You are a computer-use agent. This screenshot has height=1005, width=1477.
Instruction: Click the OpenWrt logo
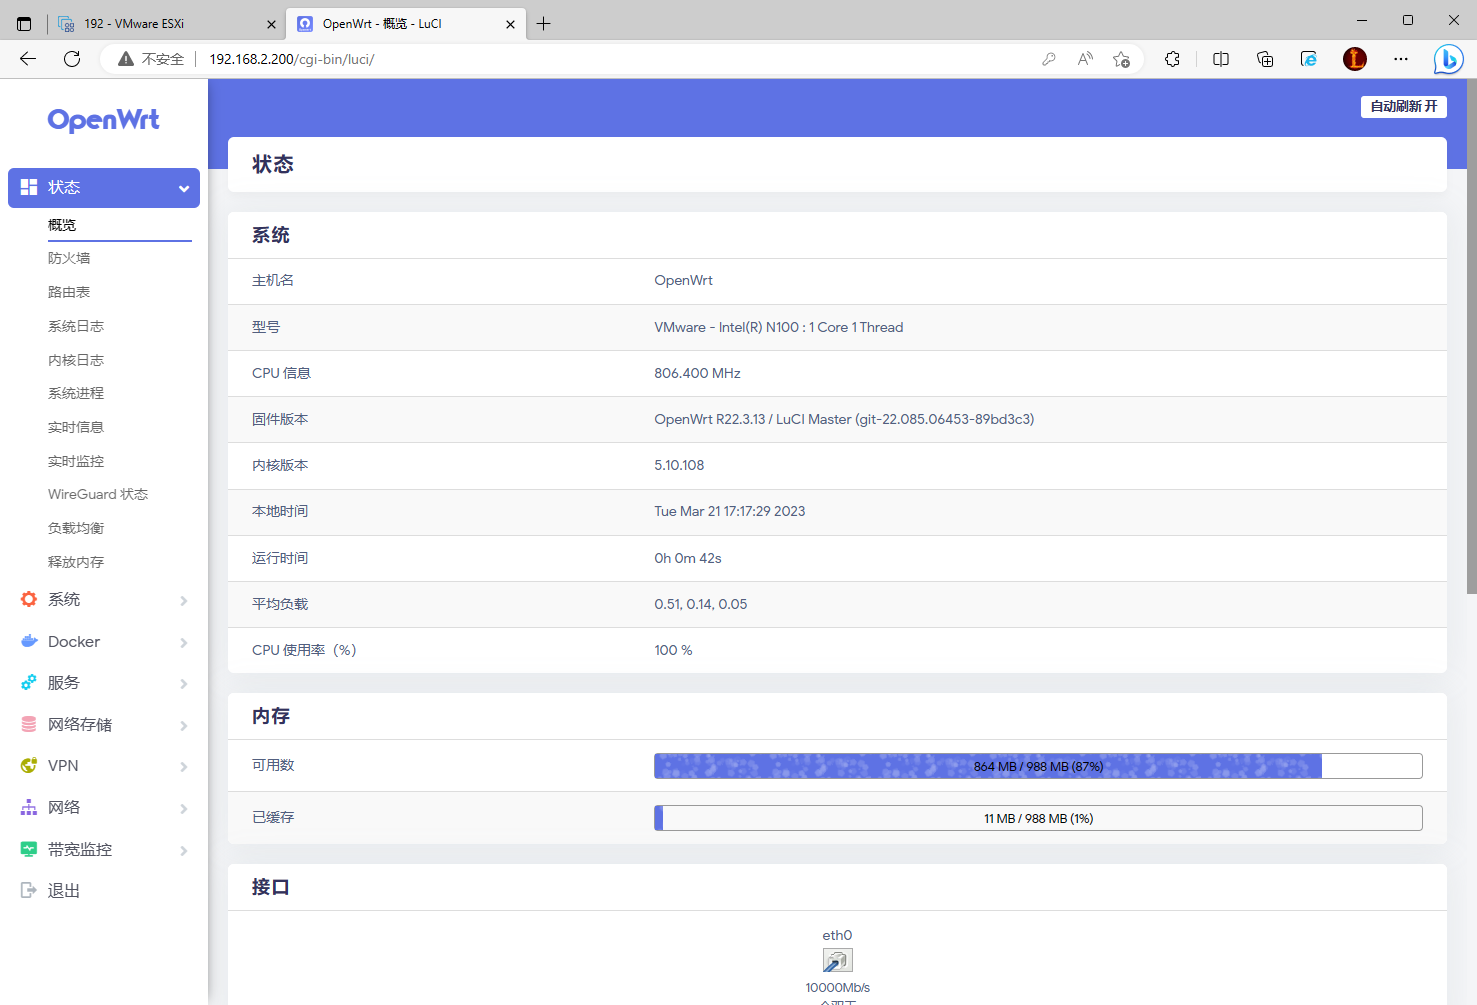104,120
